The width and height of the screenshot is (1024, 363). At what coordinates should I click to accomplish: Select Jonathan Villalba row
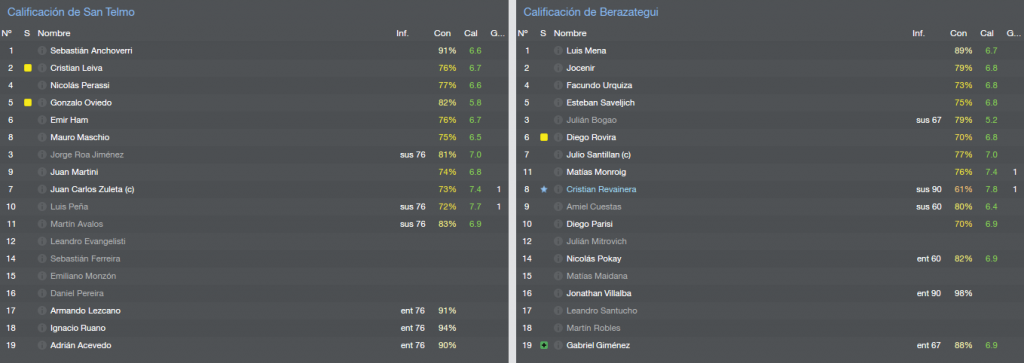pyautogui.click(x=769, y=293)
